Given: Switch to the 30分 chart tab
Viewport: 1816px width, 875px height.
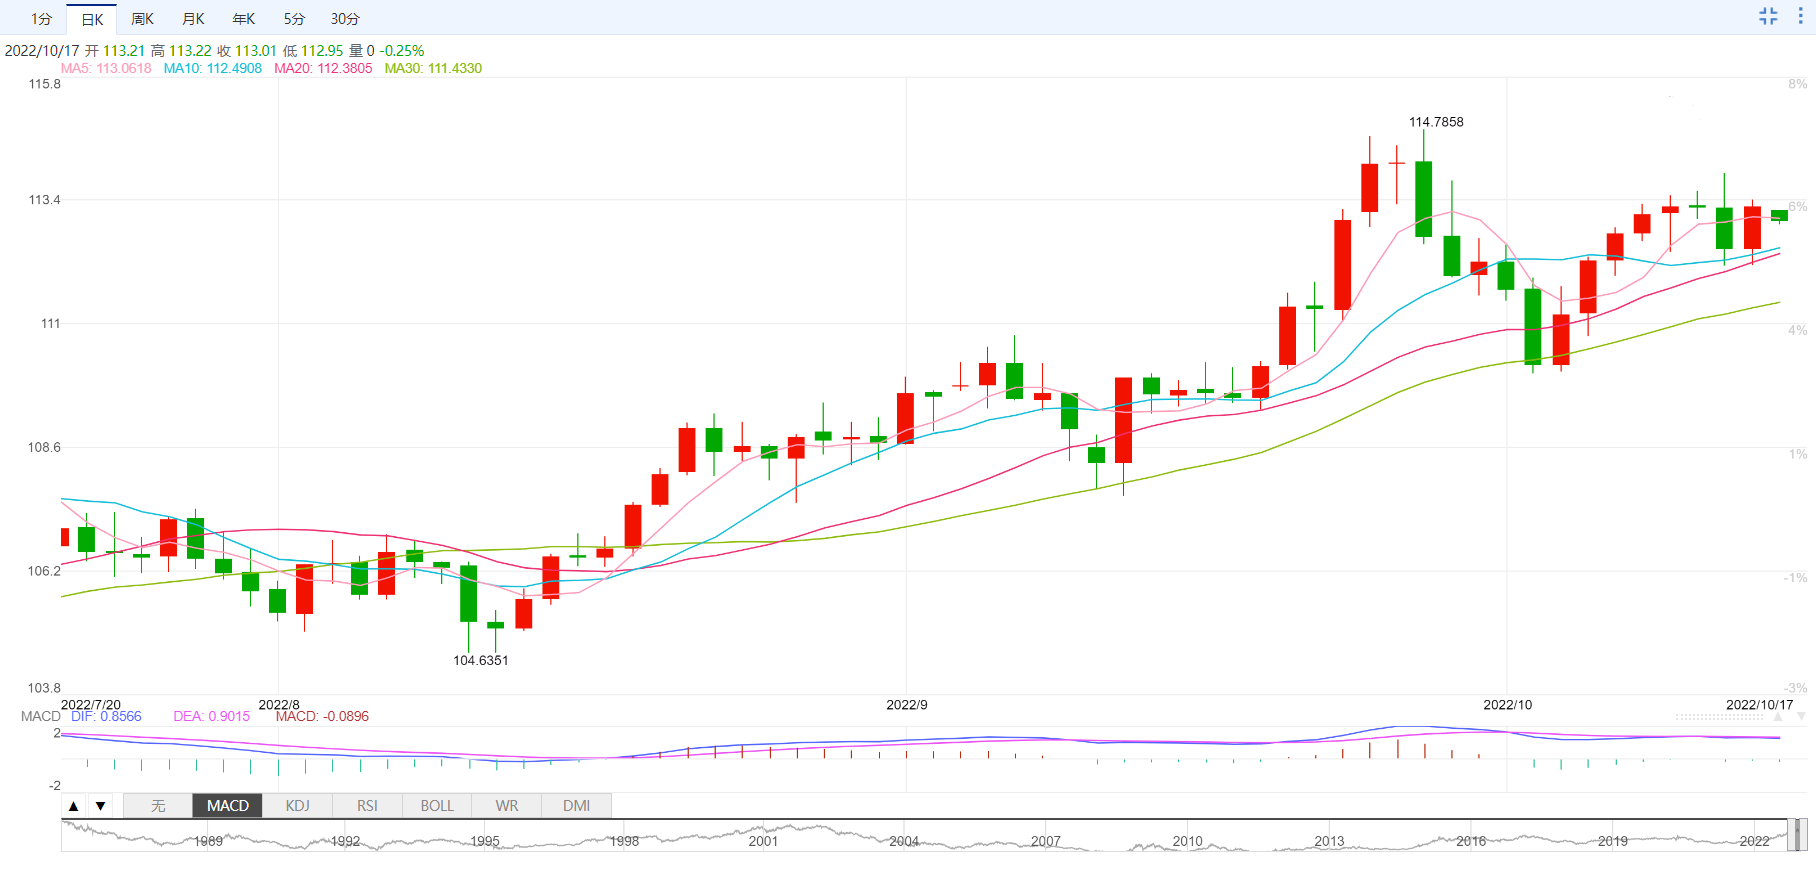Looking at the screenshot, I should coord(345,19).
